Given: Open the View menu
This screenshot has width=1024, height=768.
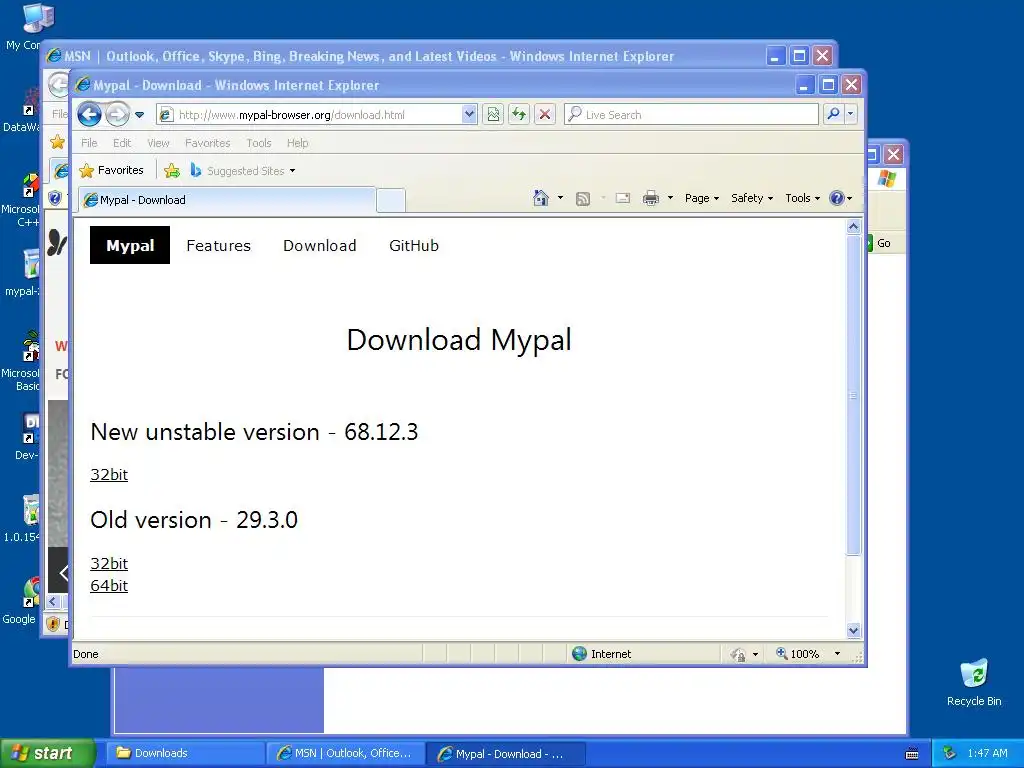Looking at the screenshot, I should [x=158, y=143].
